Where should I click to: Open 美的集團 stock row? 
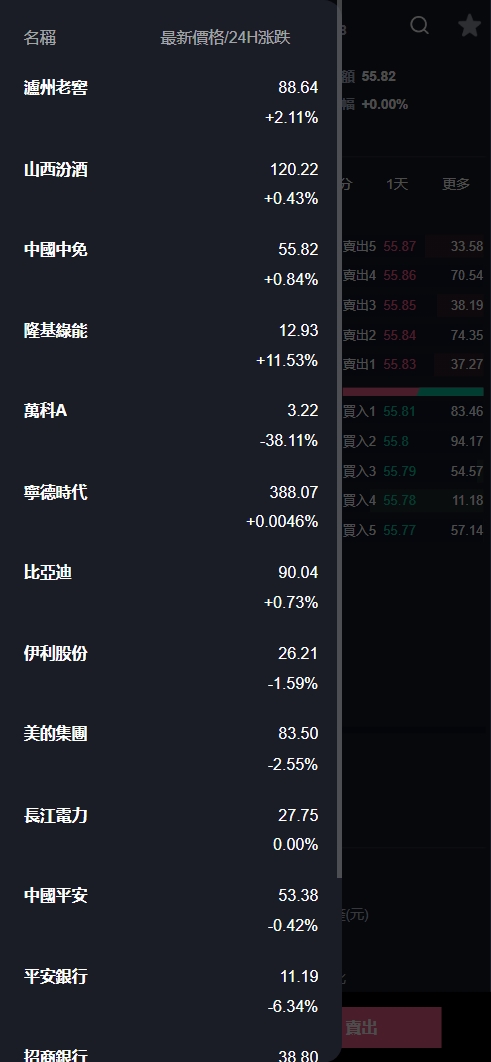point(171,748)
